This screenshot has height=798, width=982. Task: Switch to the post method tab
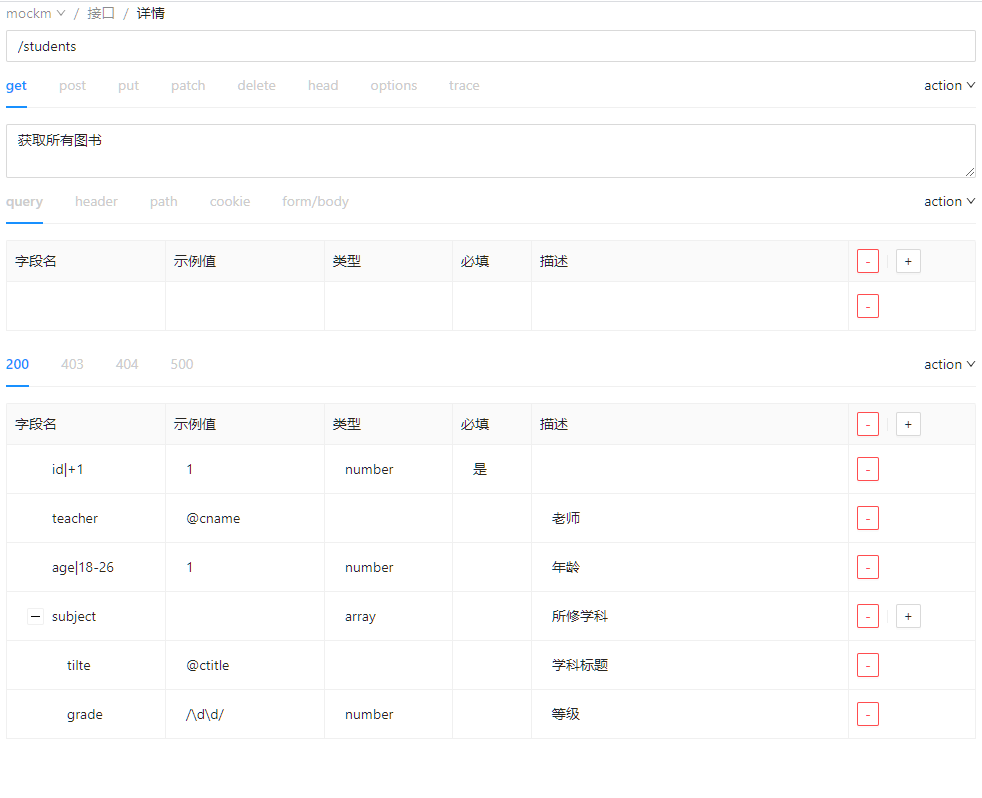click(x=72, y=86)
